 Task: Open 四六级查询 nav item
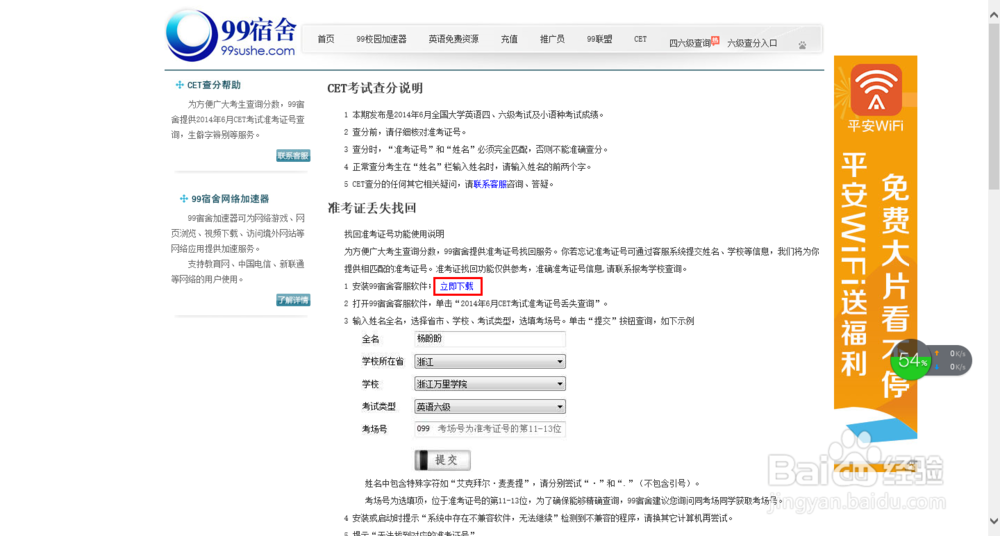(x=690, y=43)
